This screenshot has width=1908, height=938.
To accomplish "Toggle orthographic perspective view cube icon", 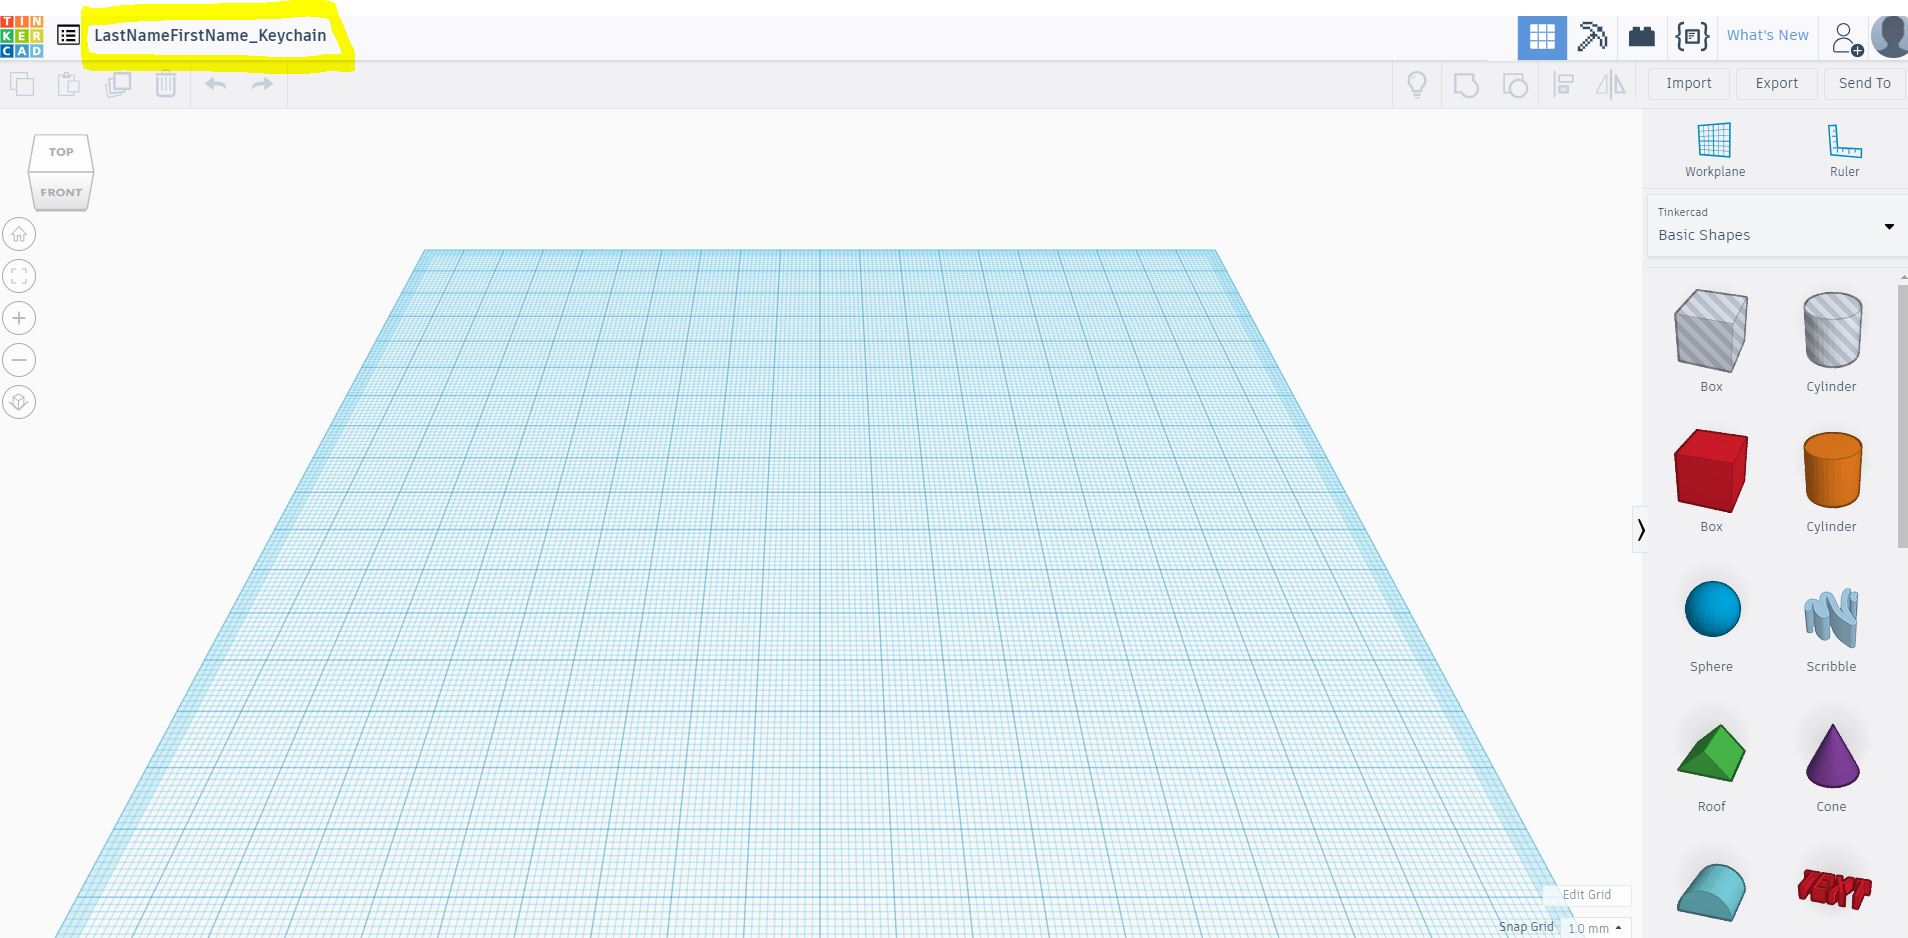I will click(x=19, y=402).
